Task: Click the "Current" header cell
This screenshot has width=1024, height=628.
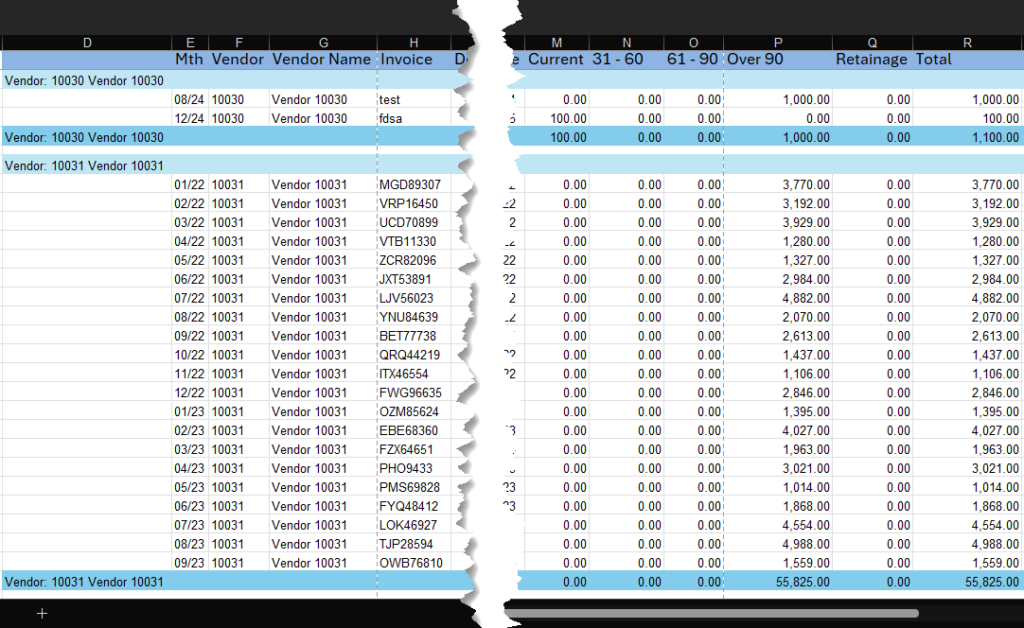Action: (x=556, y=59)
